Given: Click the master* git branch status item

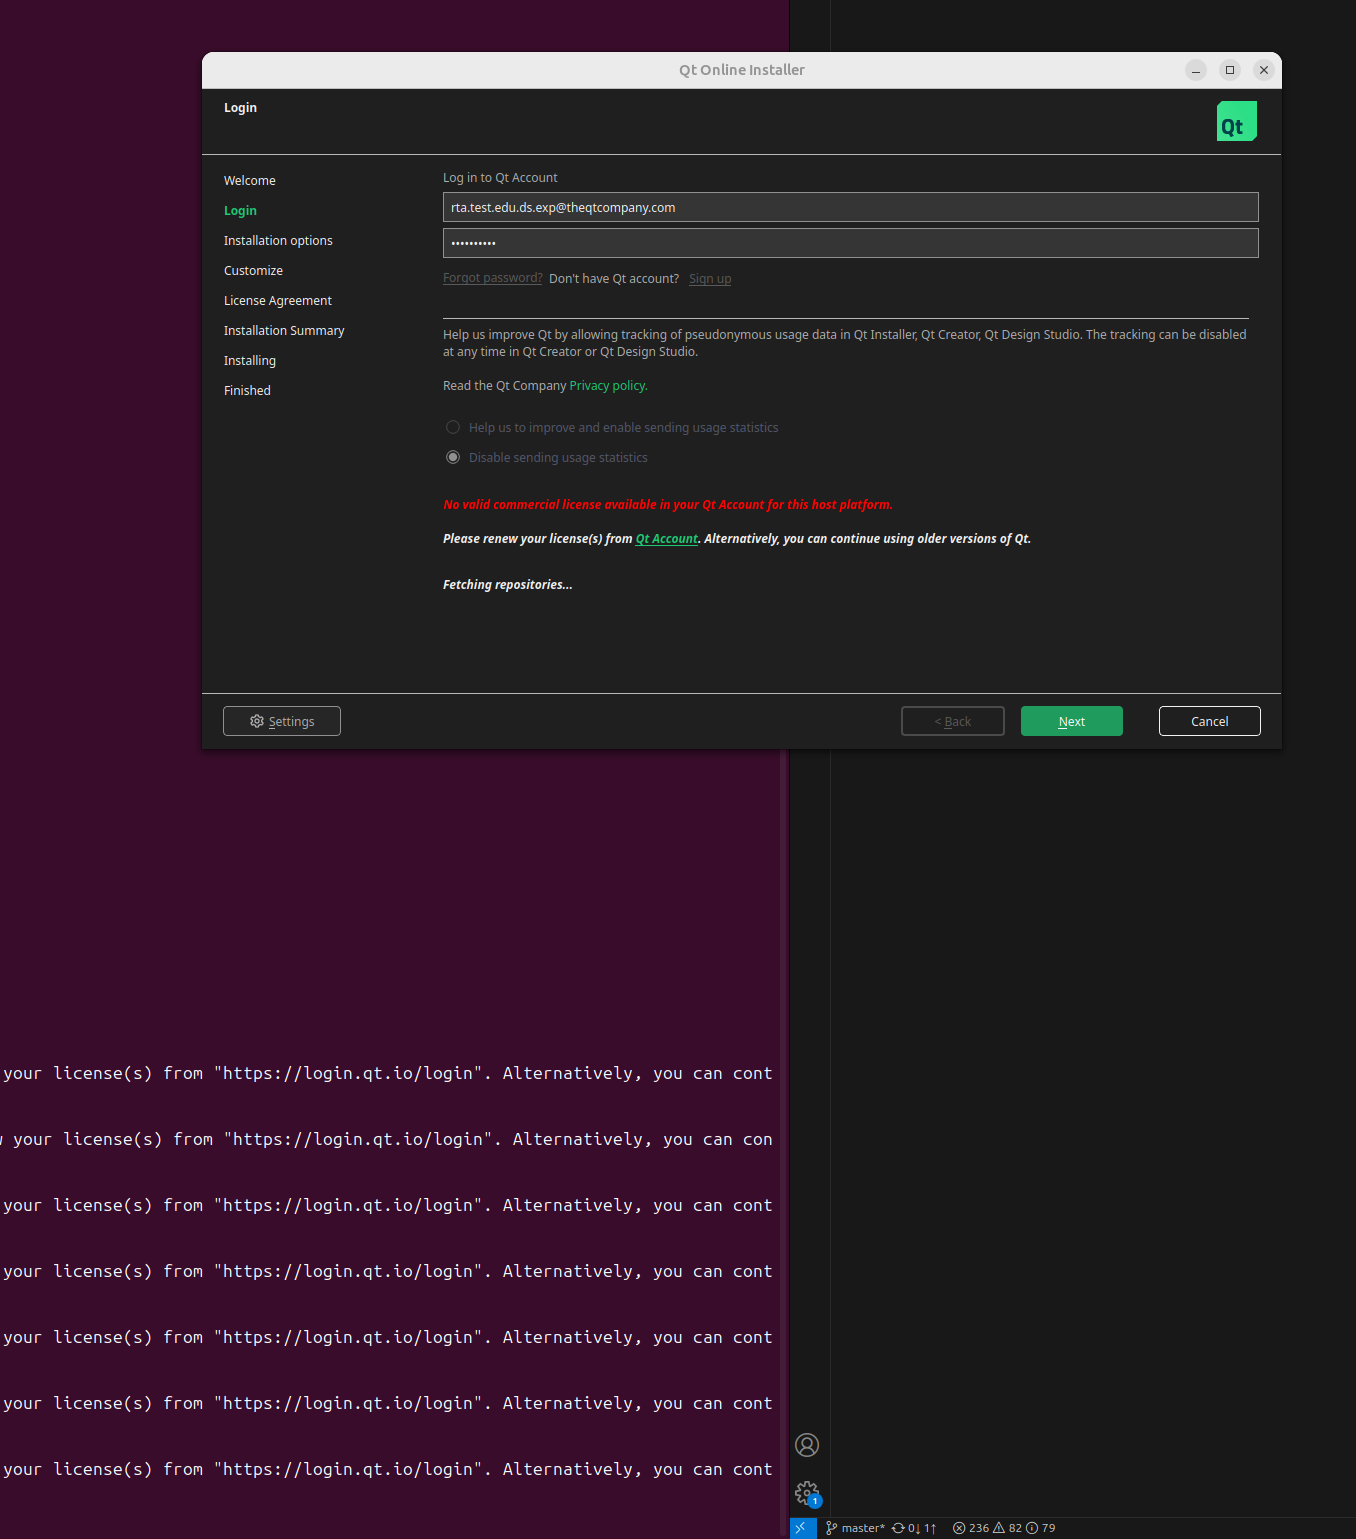Looking at the screenshot, I should tap(855, 1528).
